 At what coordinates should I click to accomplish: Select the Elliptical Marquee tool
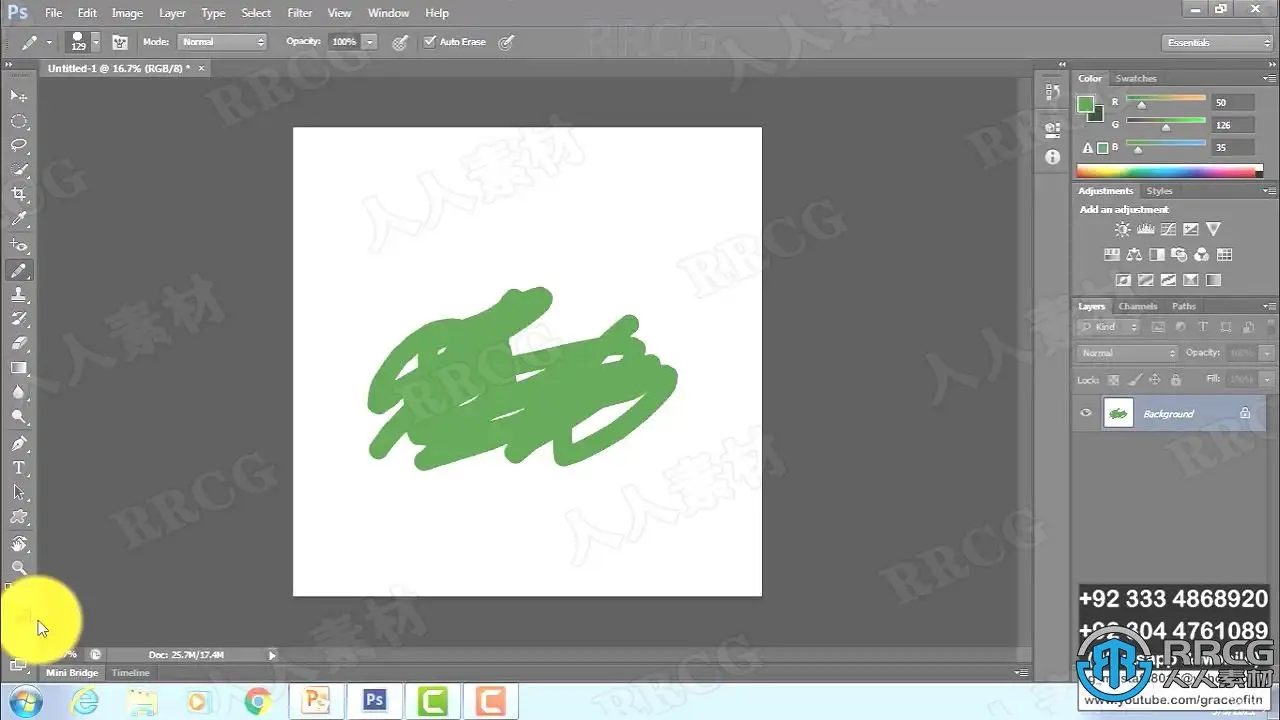point(19,120)
